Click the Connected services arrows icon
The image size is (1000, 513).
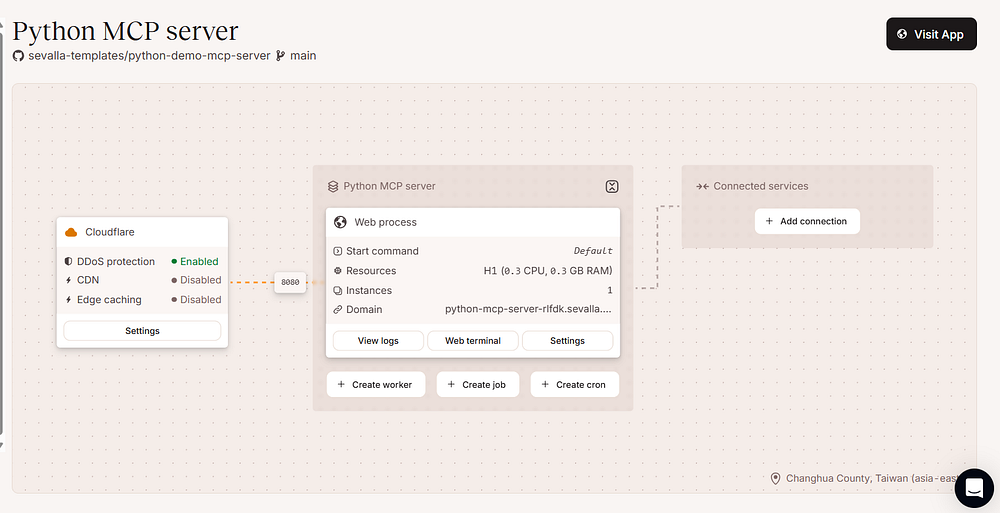[x=702, y=186]
